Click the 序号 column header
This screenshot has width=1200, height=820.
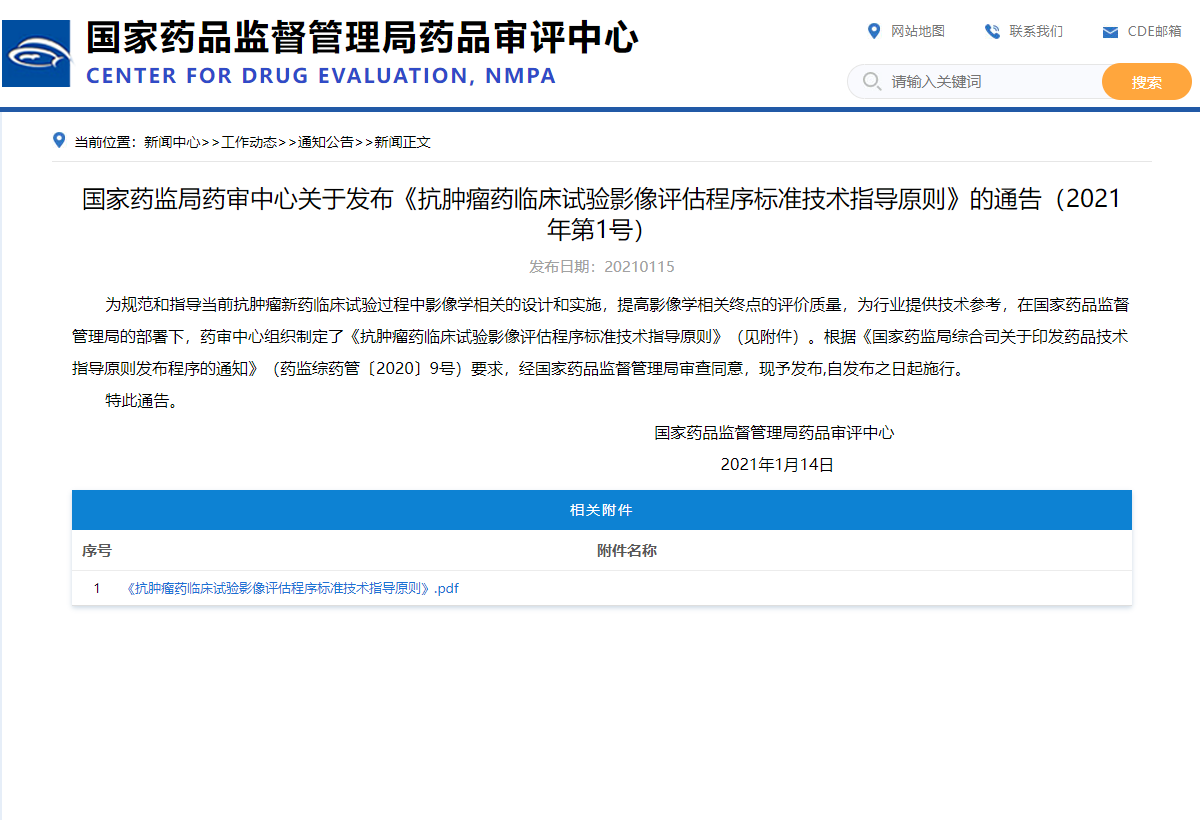[97, 551]
